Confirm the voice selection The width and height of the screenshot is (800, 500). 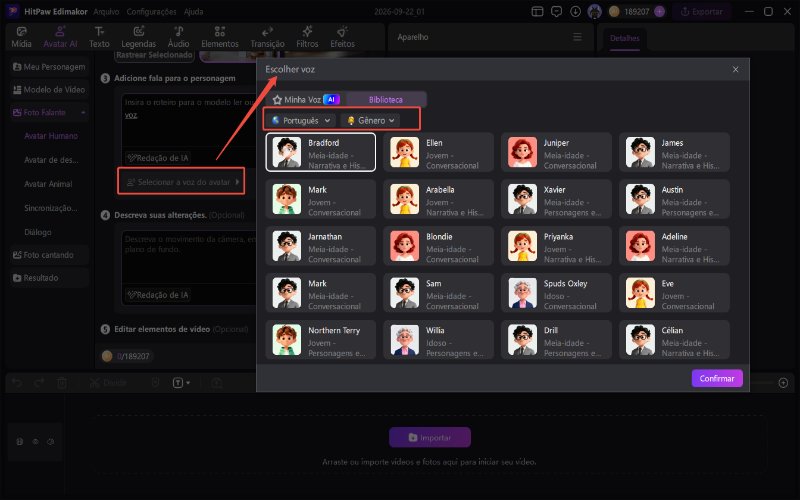717,378
